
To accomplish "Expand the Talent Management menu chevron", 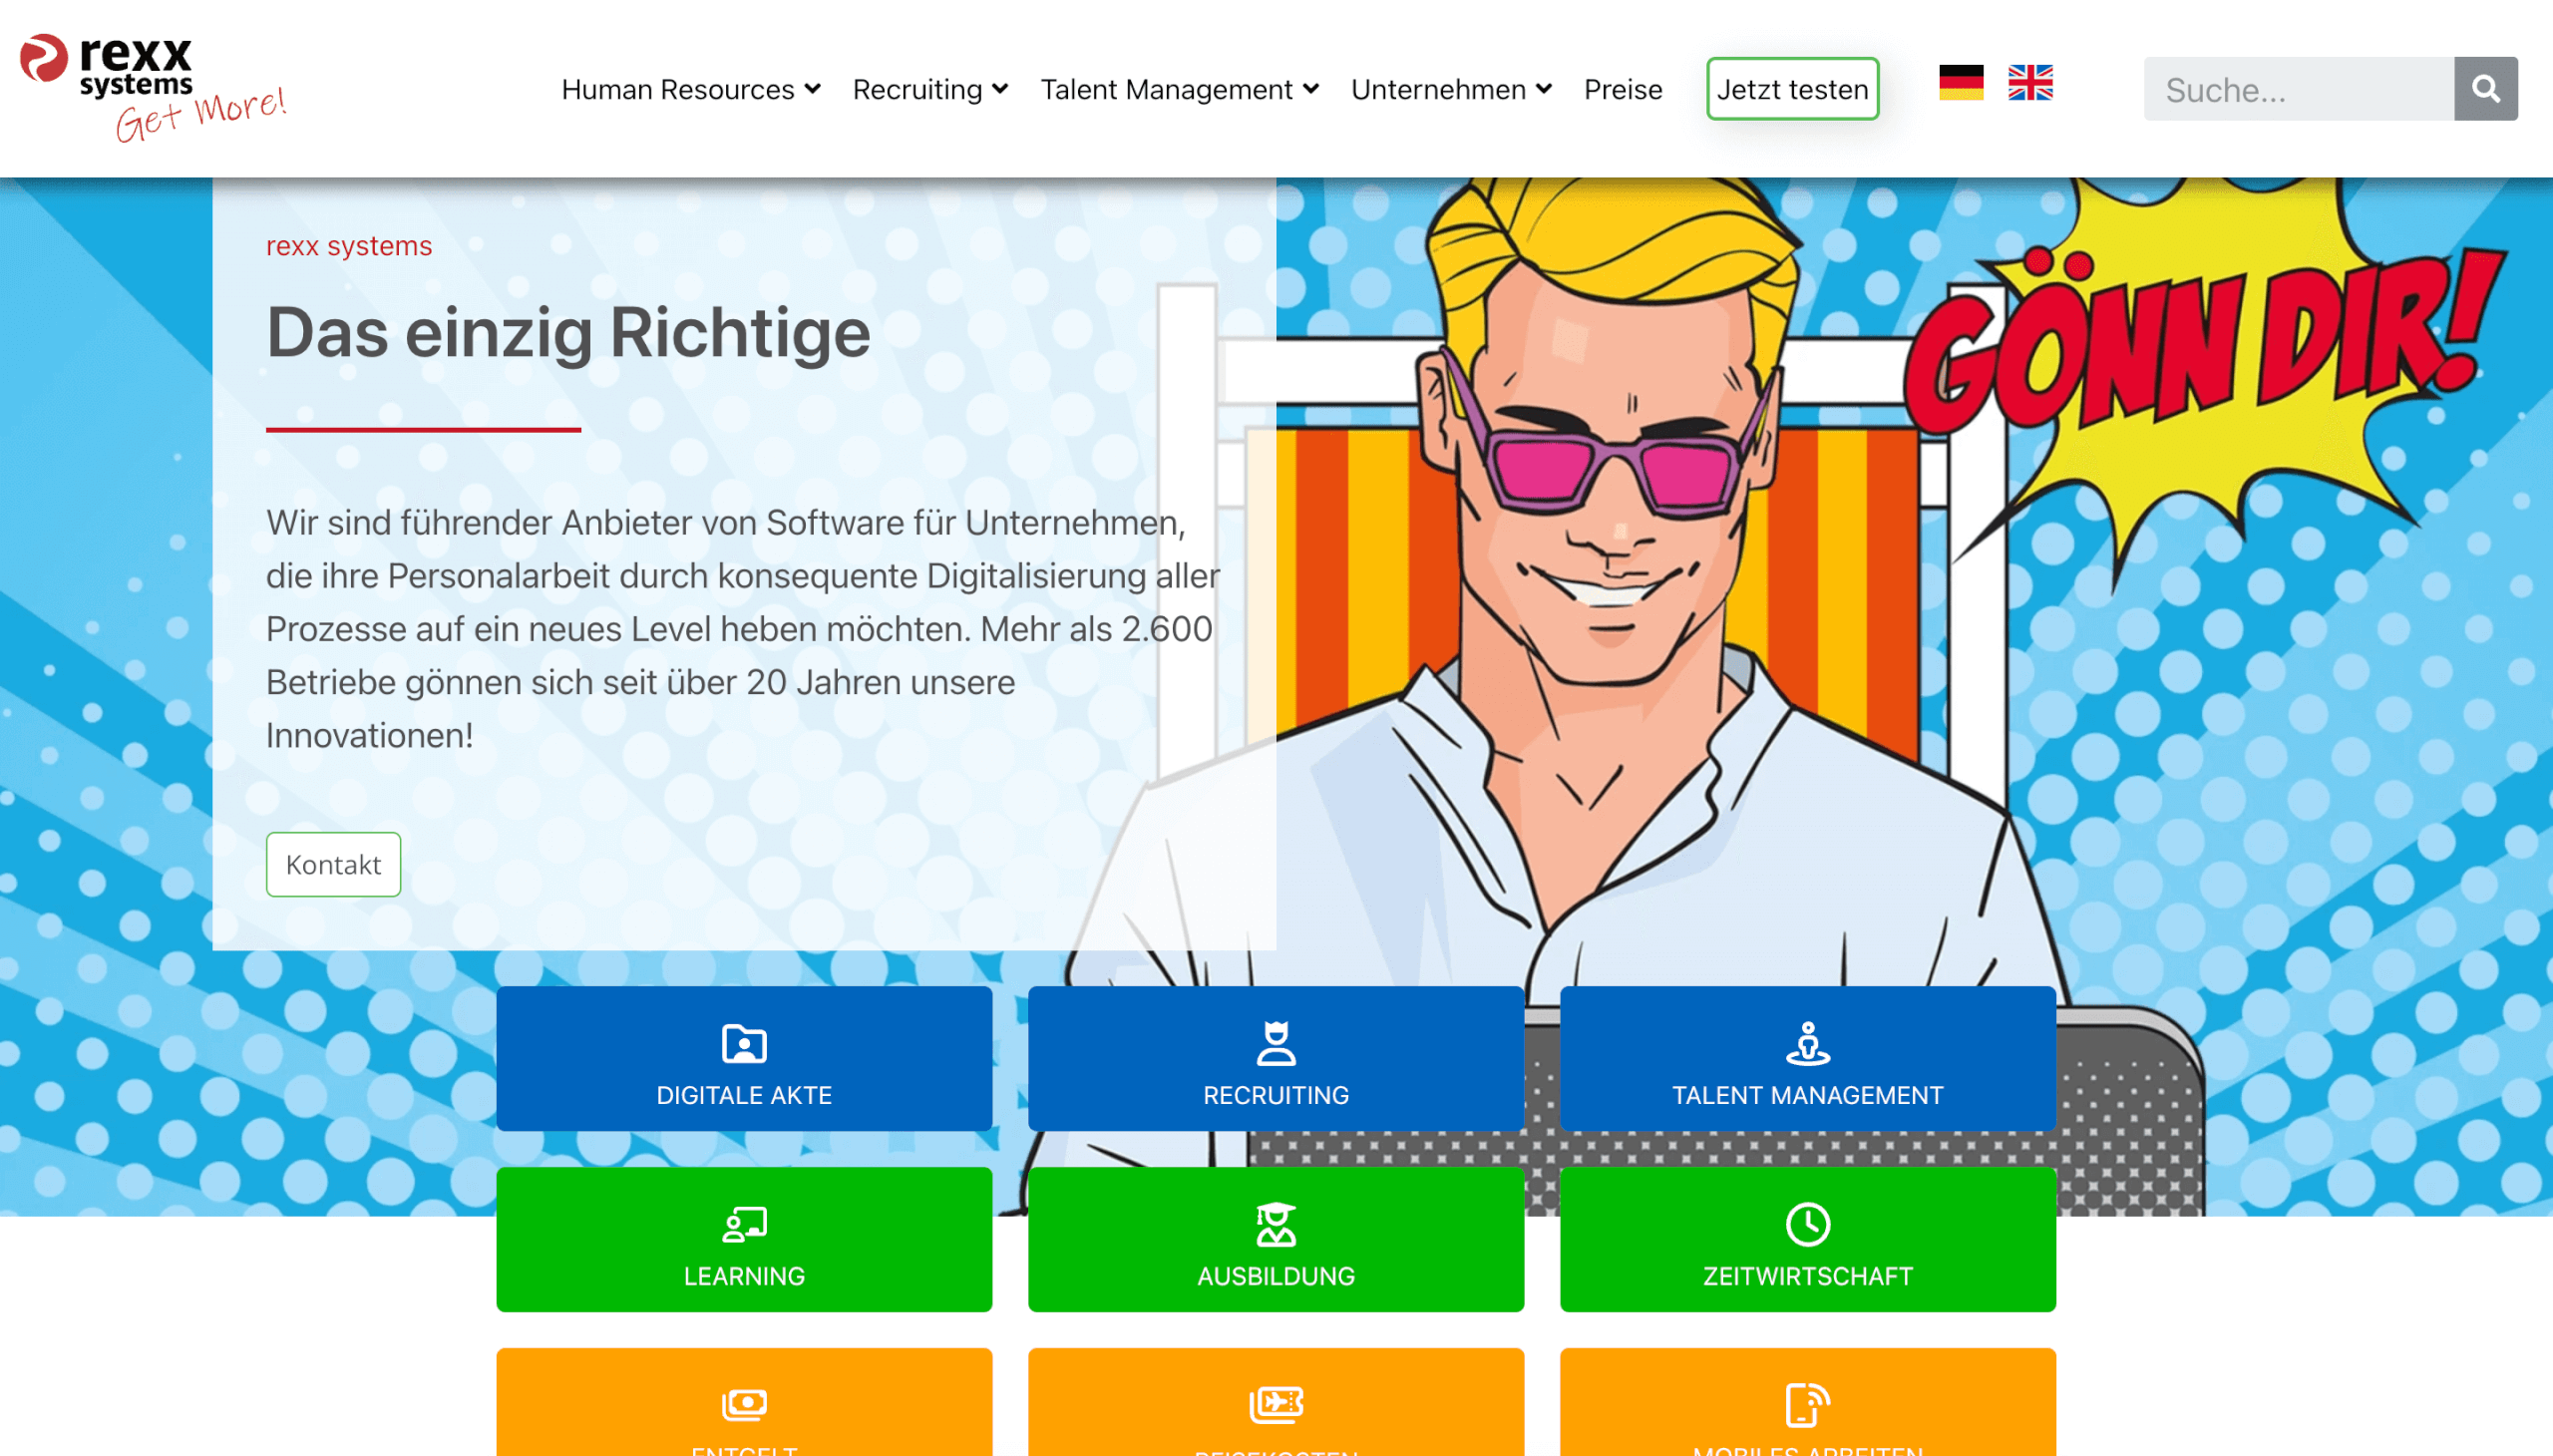I will point(1311,89).
